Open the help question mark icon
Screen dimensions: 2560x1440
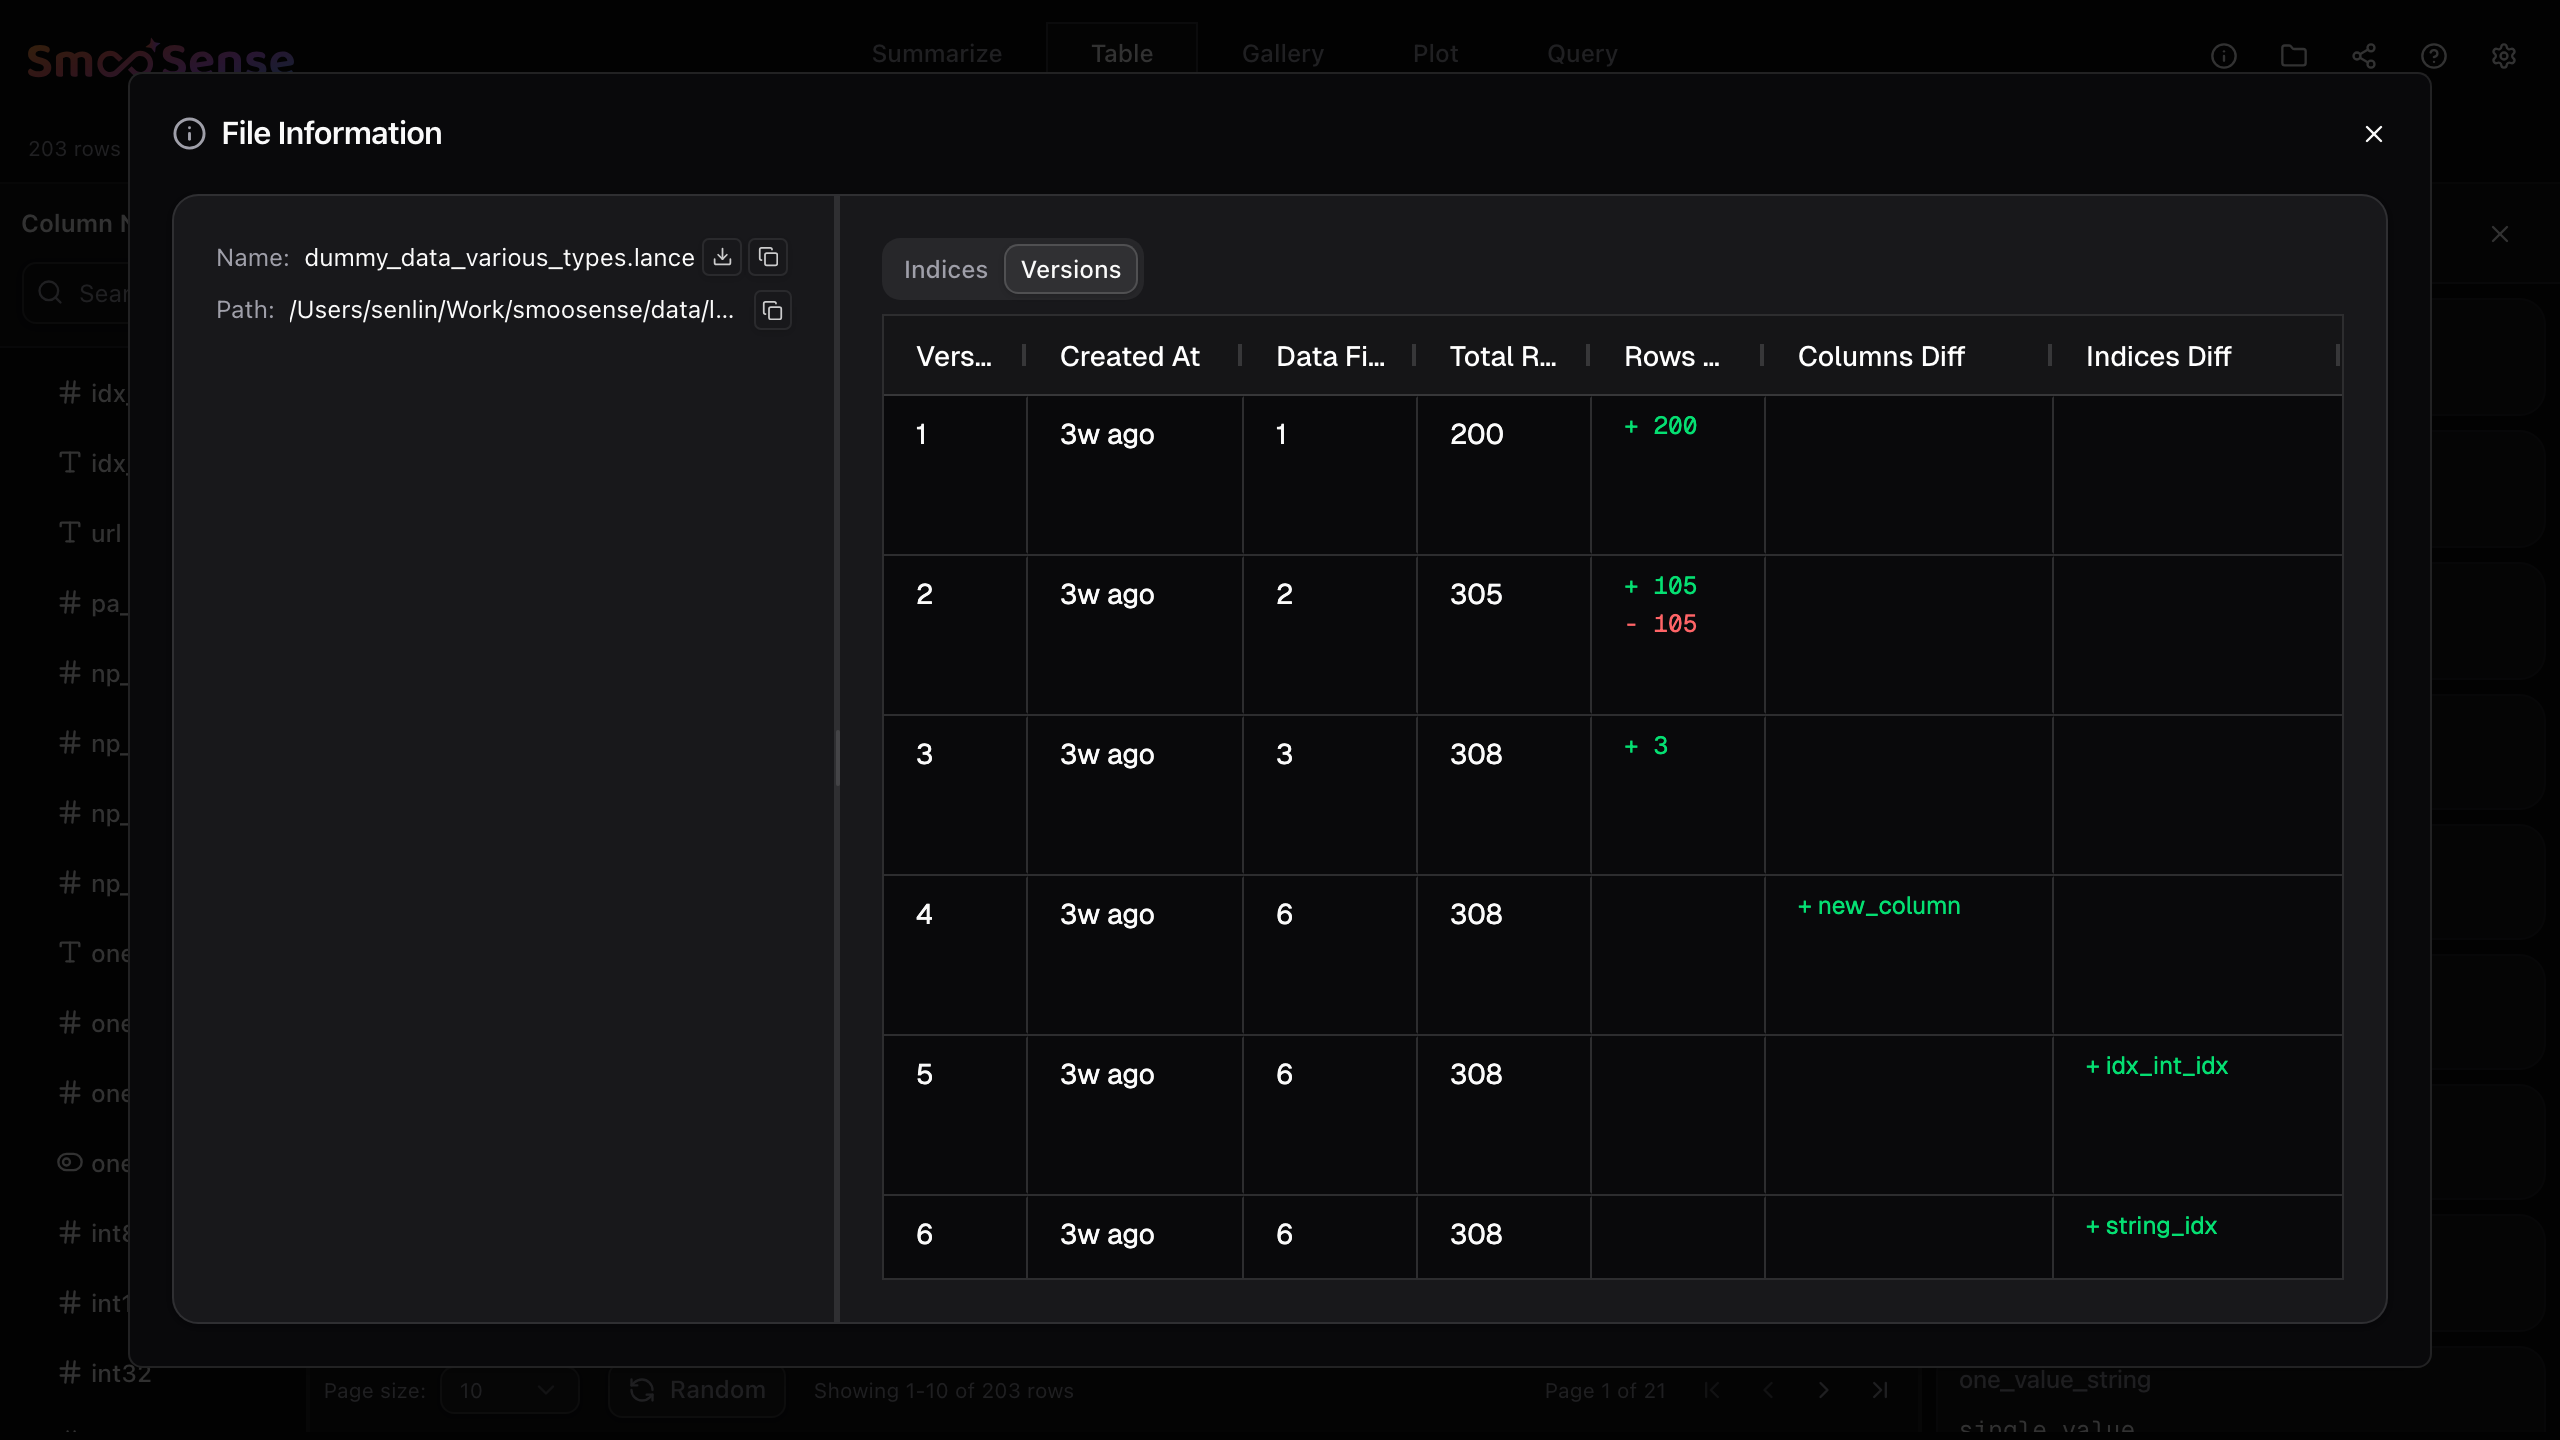point(2433,56)
